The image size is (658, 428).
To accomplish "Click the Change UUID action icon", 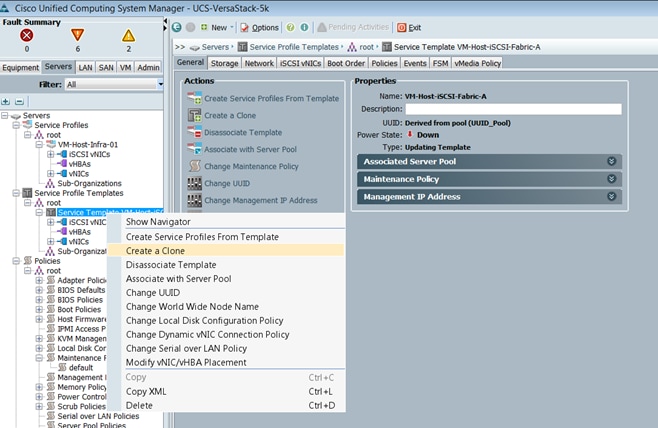I will [194, 183].
